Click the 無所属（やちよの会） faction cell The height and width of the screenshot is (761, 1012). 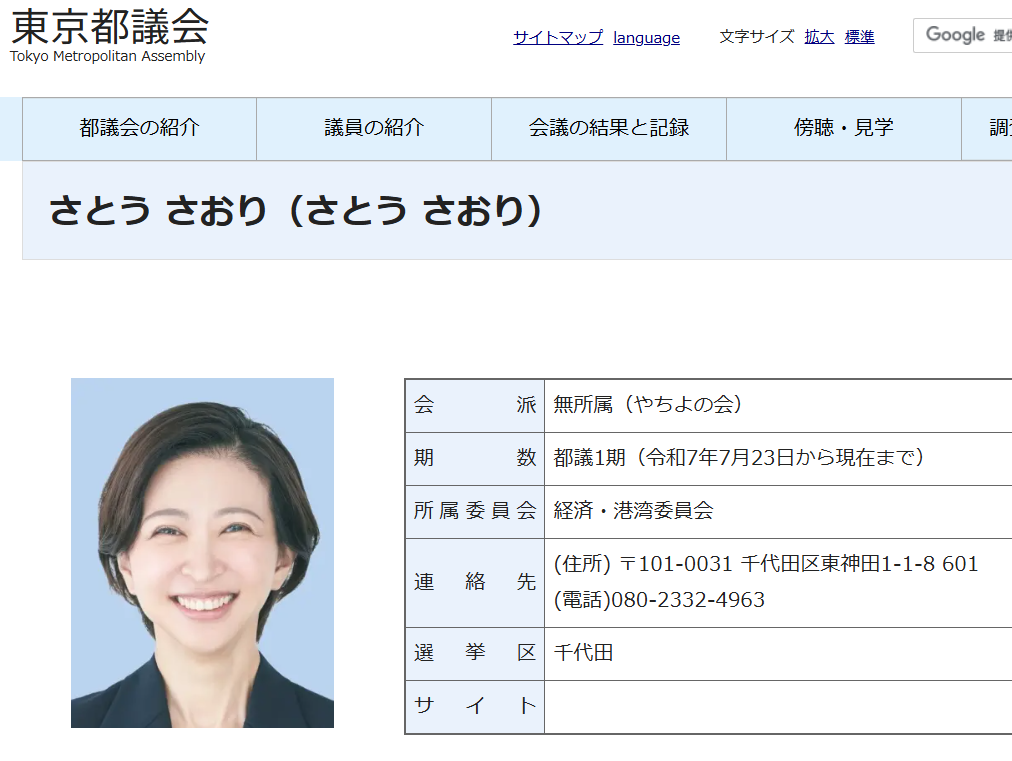pos(648,405)
